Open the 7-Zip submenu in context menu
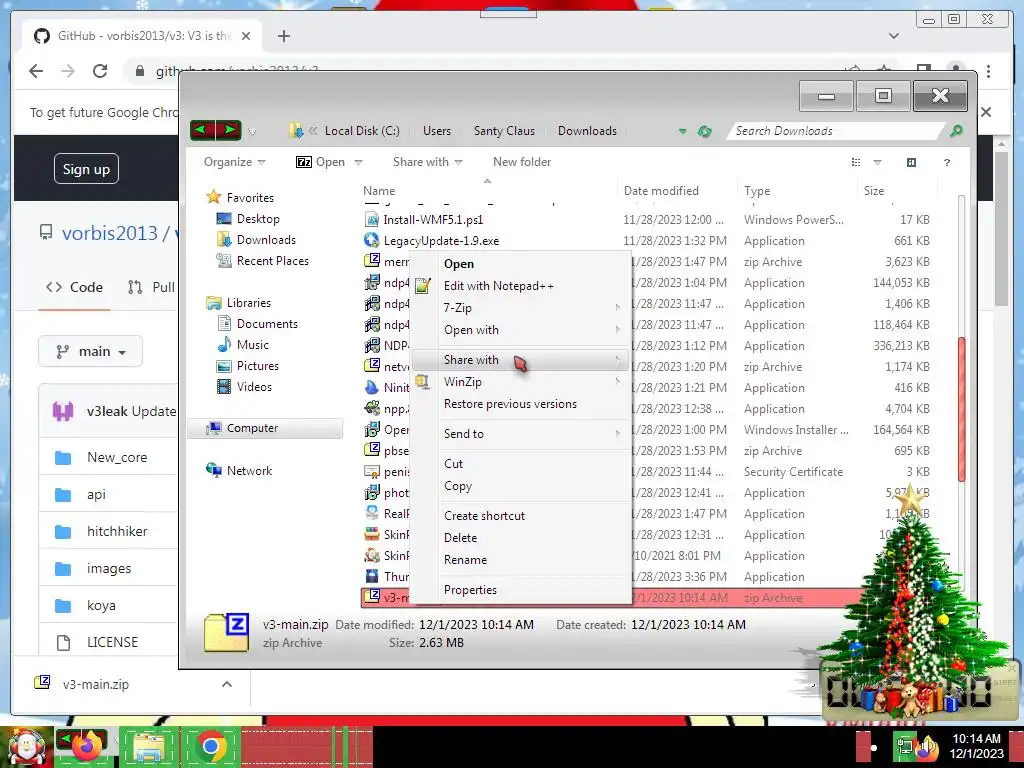1024x768 pixels. click(x=520, y=308)
